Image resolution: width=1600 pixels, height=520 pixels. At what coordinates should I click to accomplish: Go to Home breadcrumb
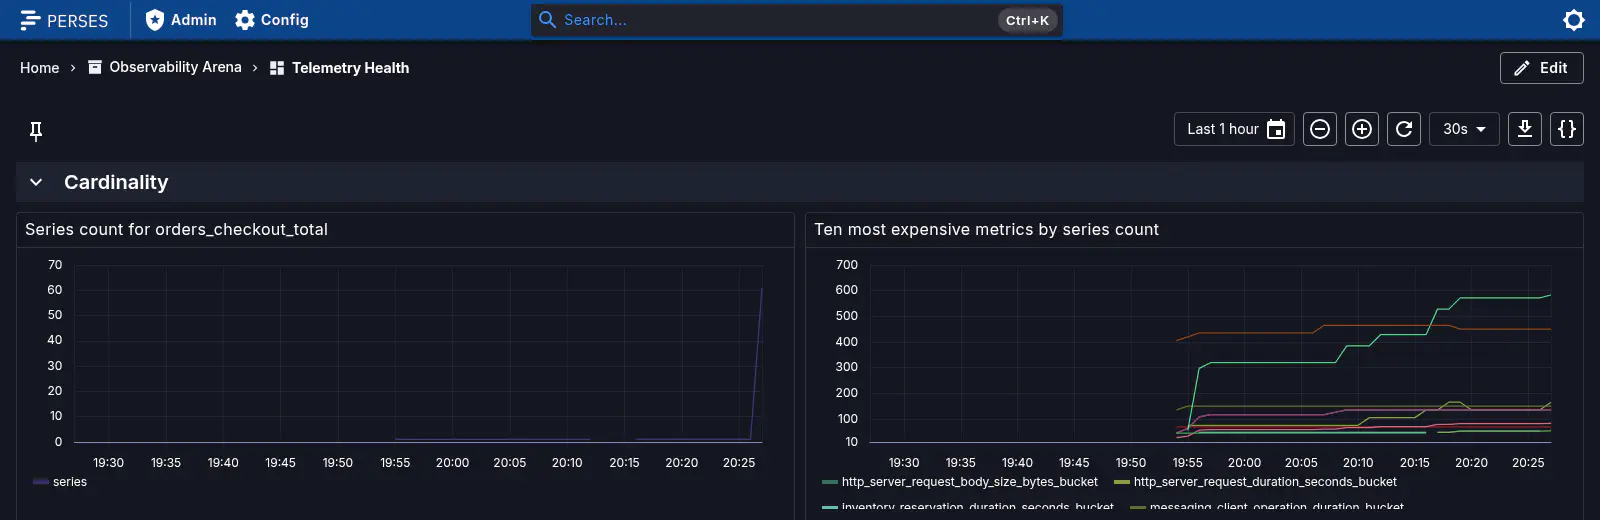tap(40, 68)
